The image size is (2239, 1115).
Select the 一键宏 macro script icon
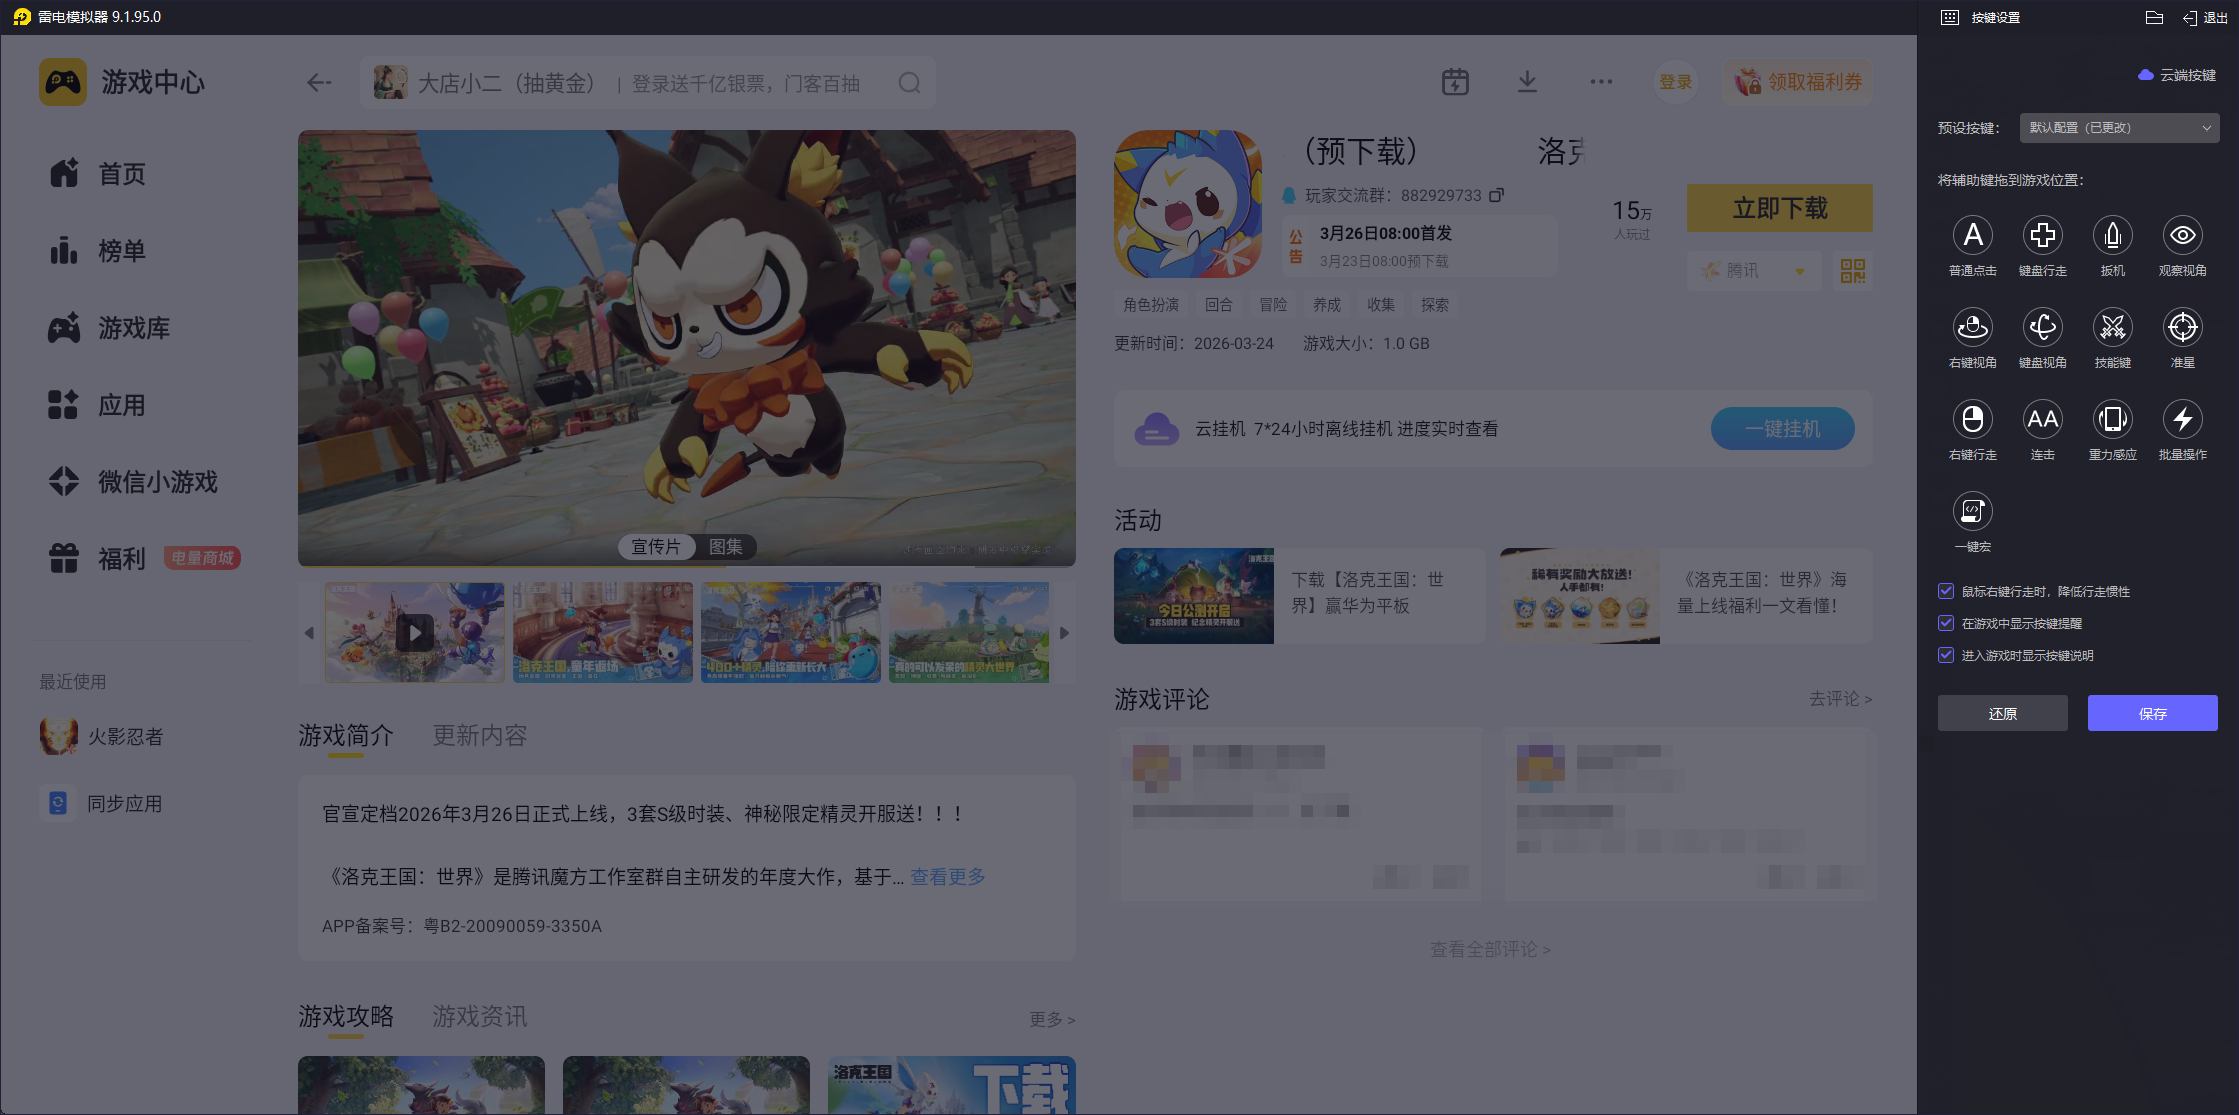point(1972,512)
